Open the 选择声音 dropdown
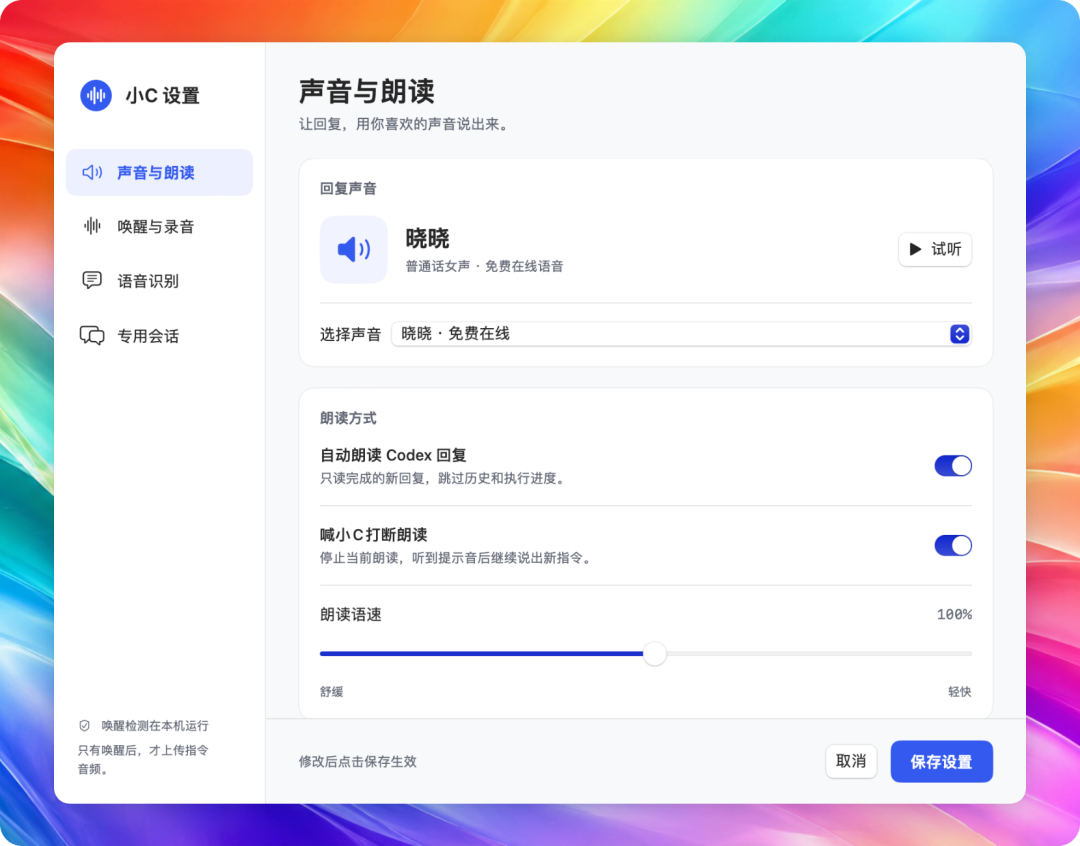 click(681, 334)
